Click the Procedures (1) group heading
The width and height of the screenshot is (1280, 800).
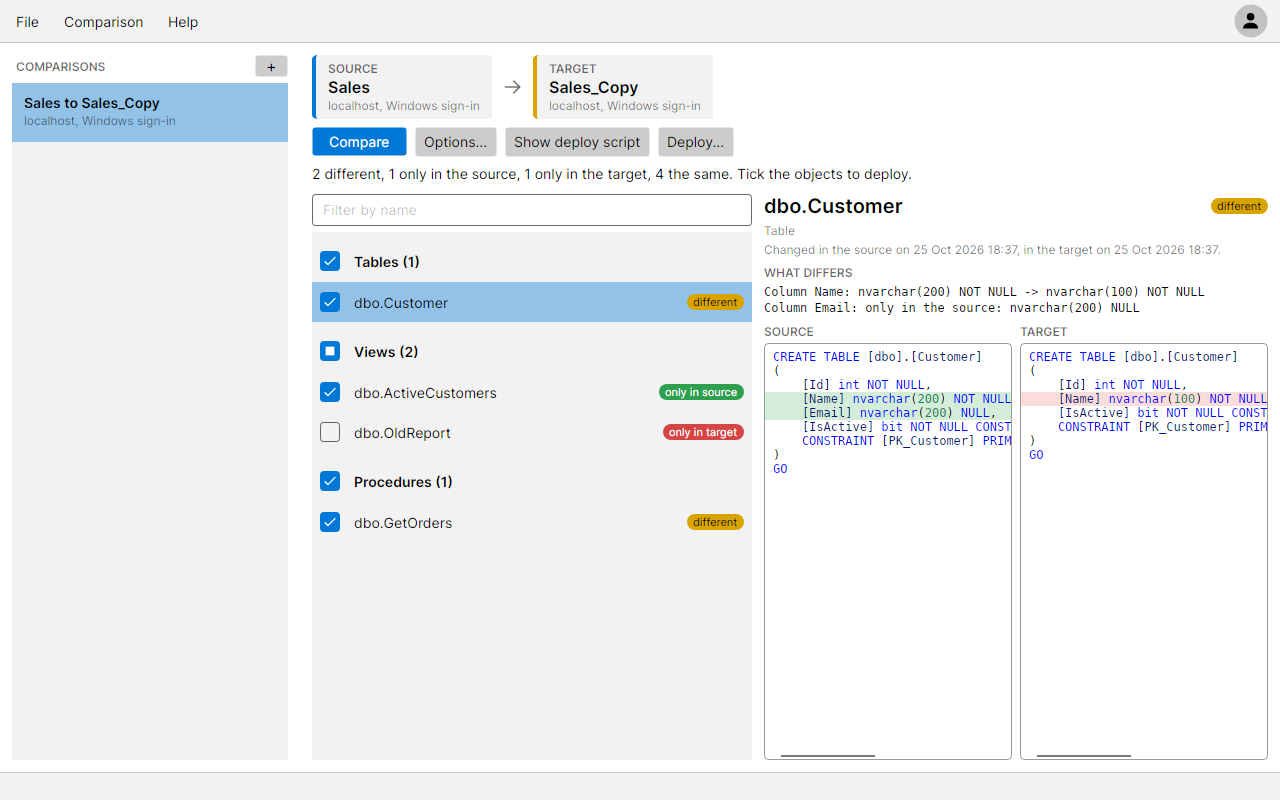403,482
